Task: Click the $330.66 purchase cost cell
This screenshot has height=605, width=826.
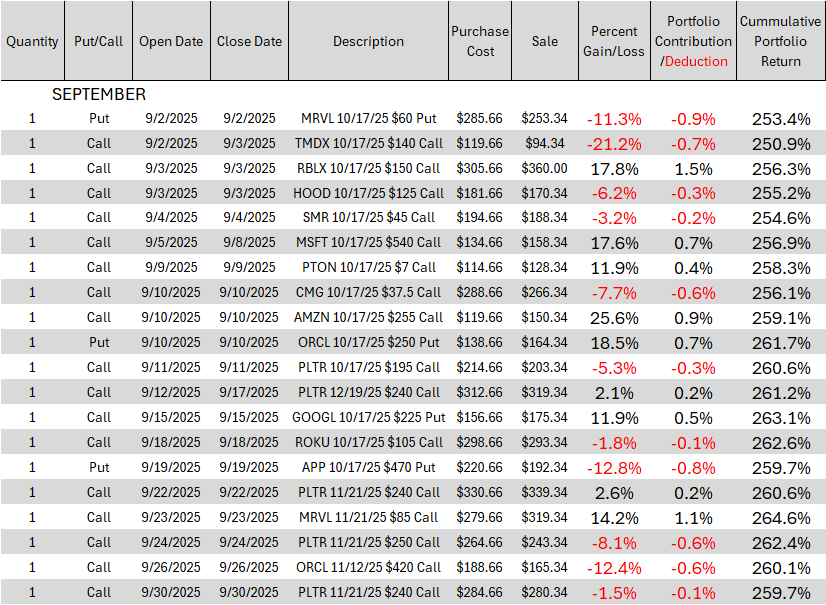Action: pos(479,492)
